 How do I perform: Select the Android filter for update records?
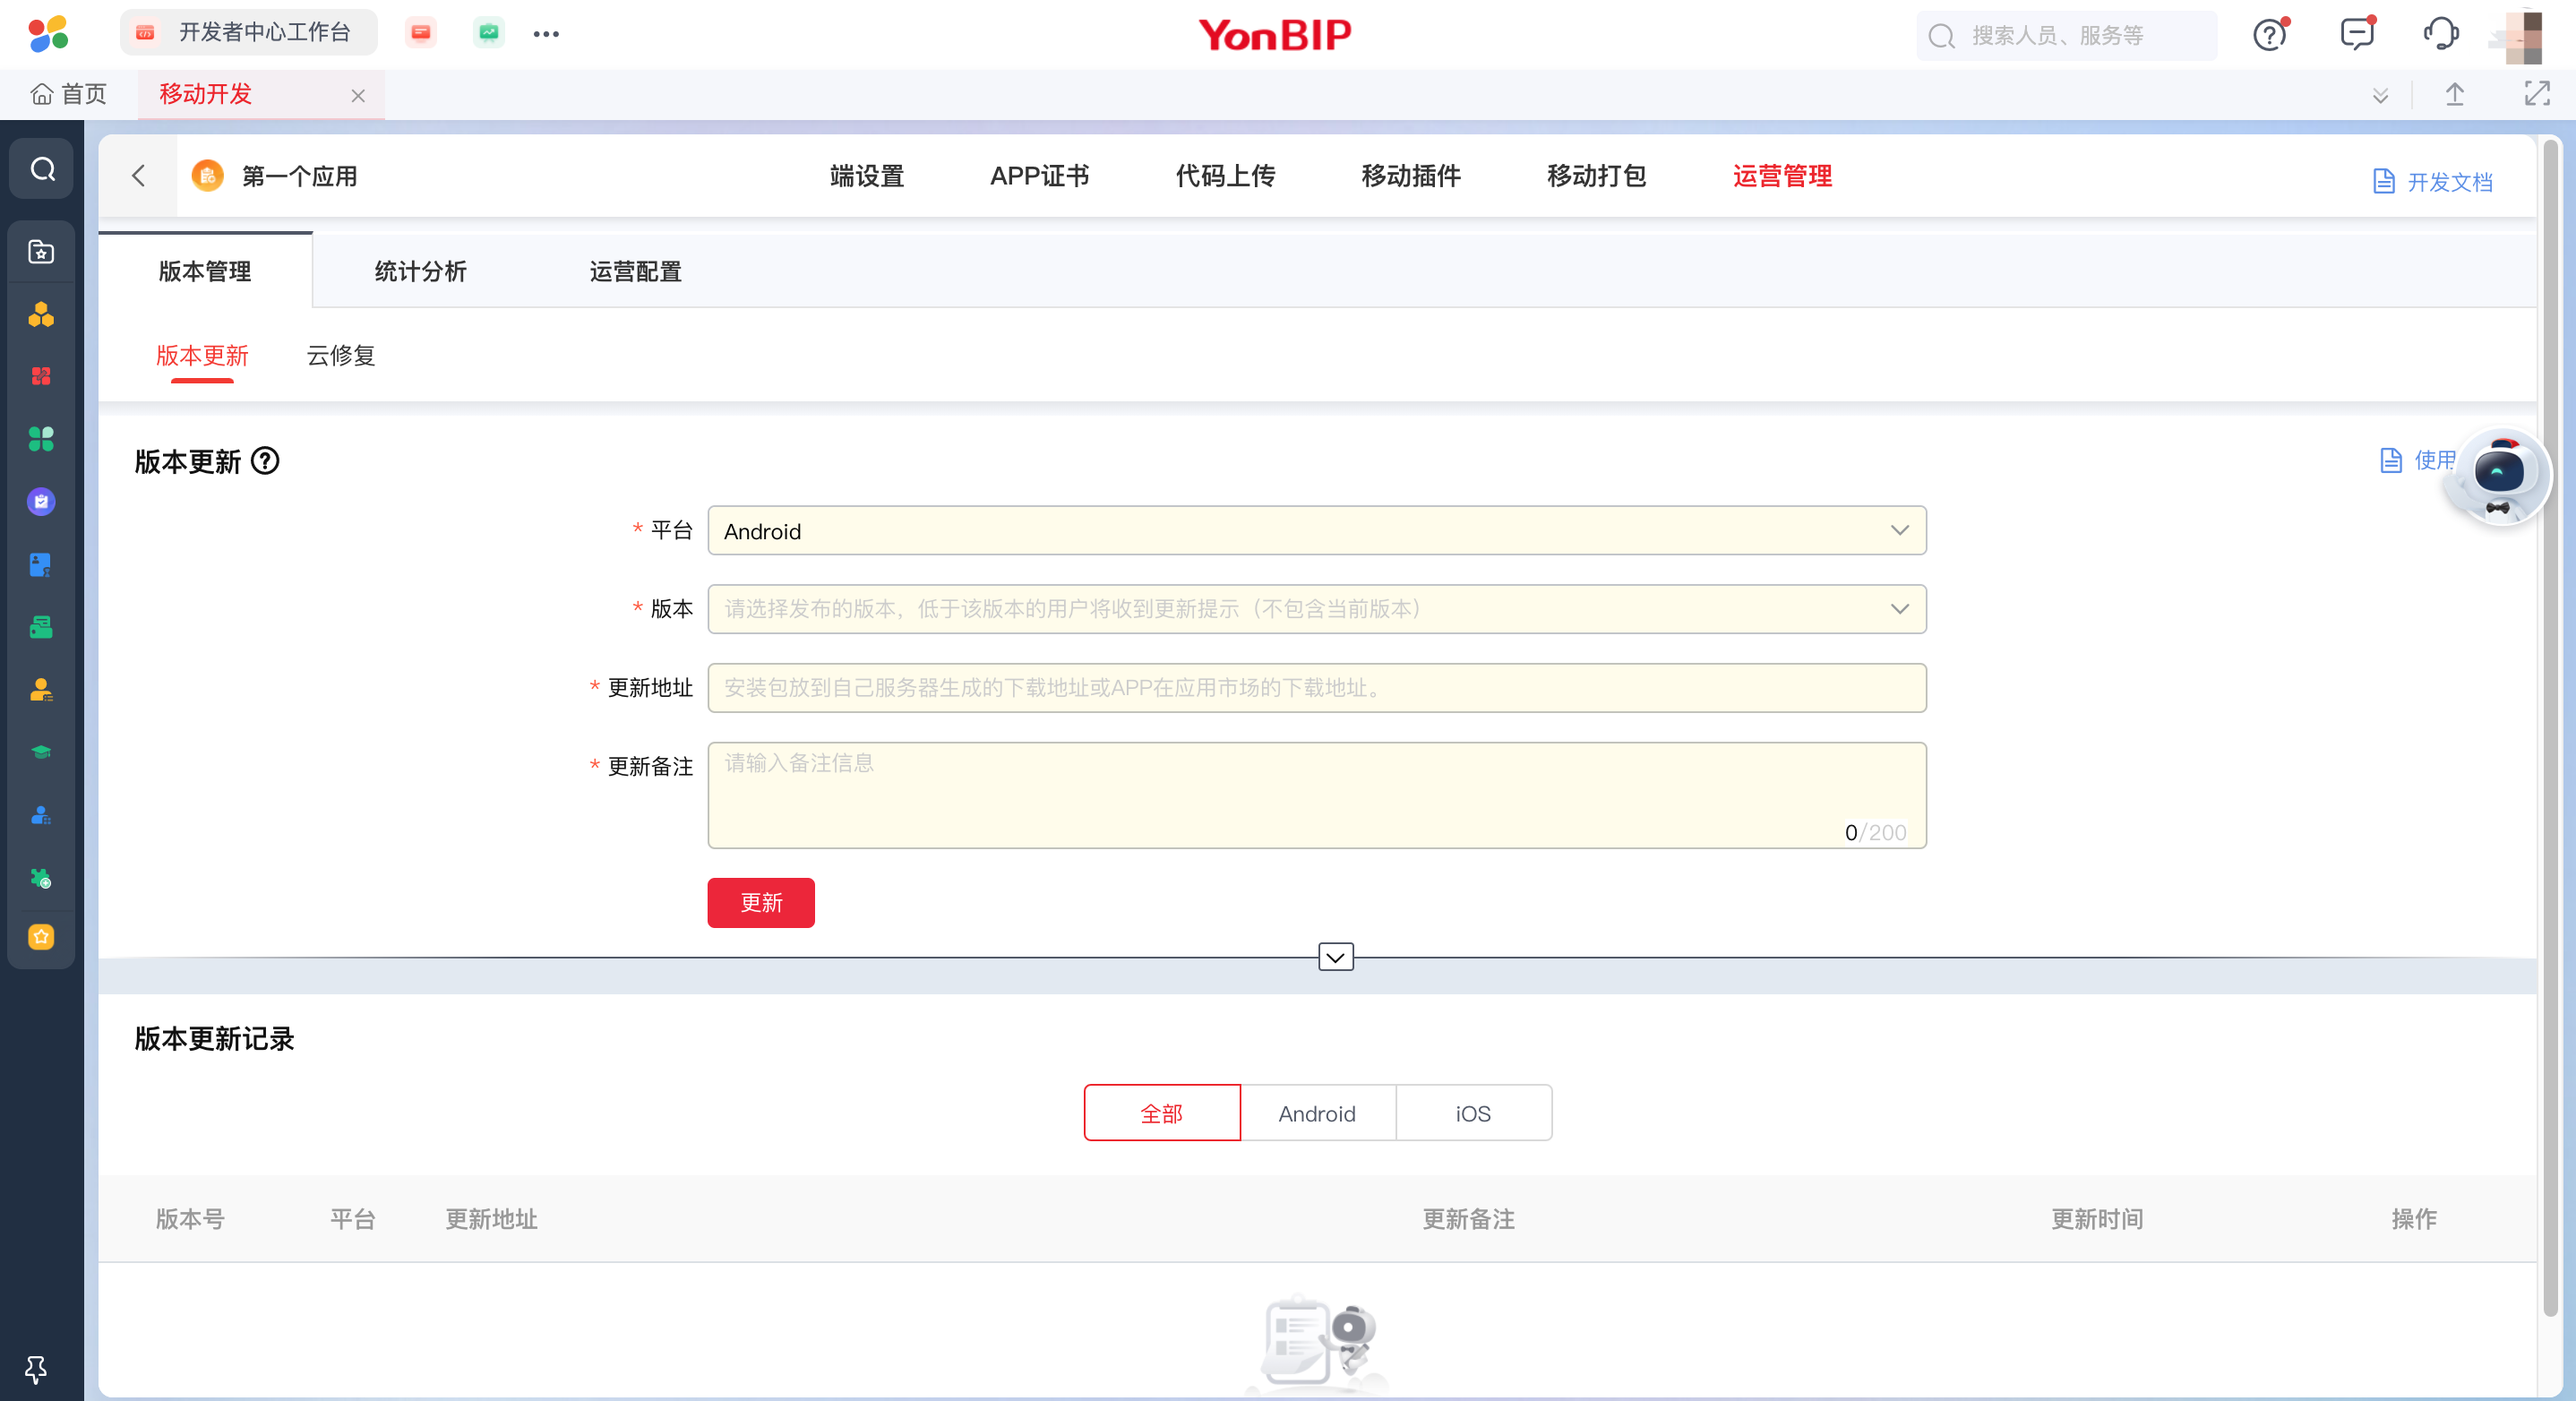1316,1113
